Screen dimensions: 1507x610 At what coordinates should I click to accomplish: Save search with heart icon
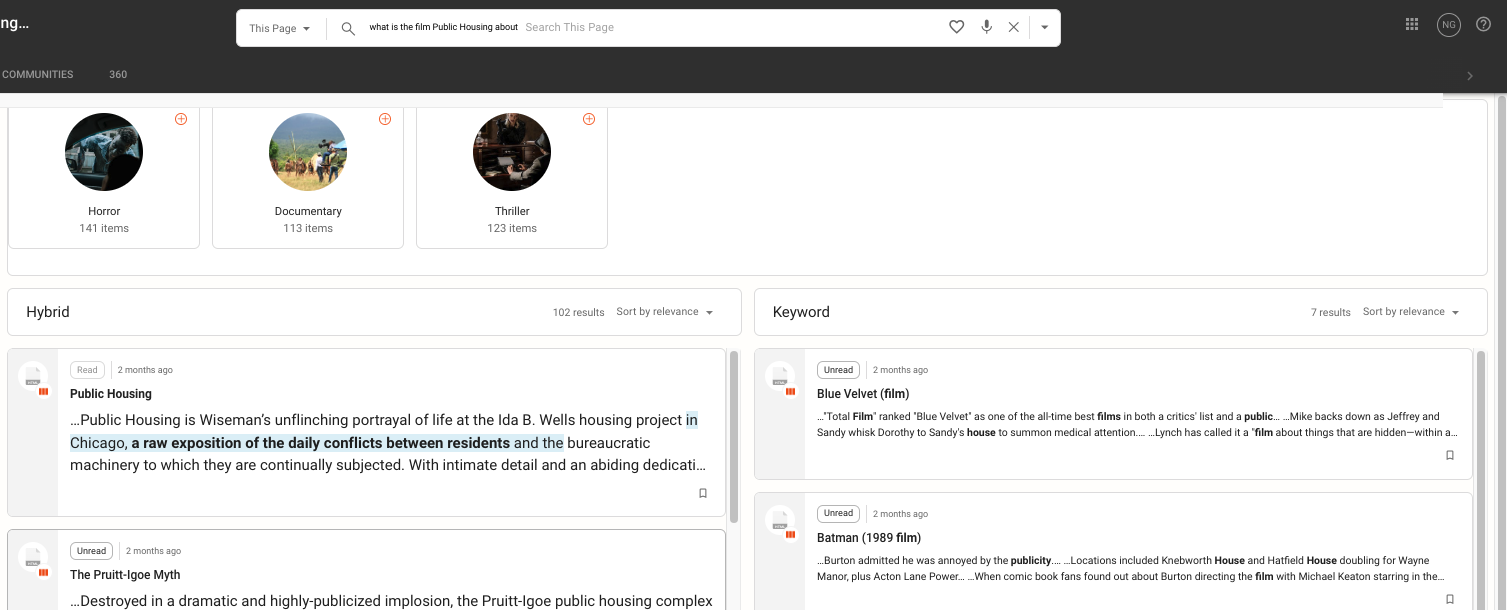(x=956, y=27)
